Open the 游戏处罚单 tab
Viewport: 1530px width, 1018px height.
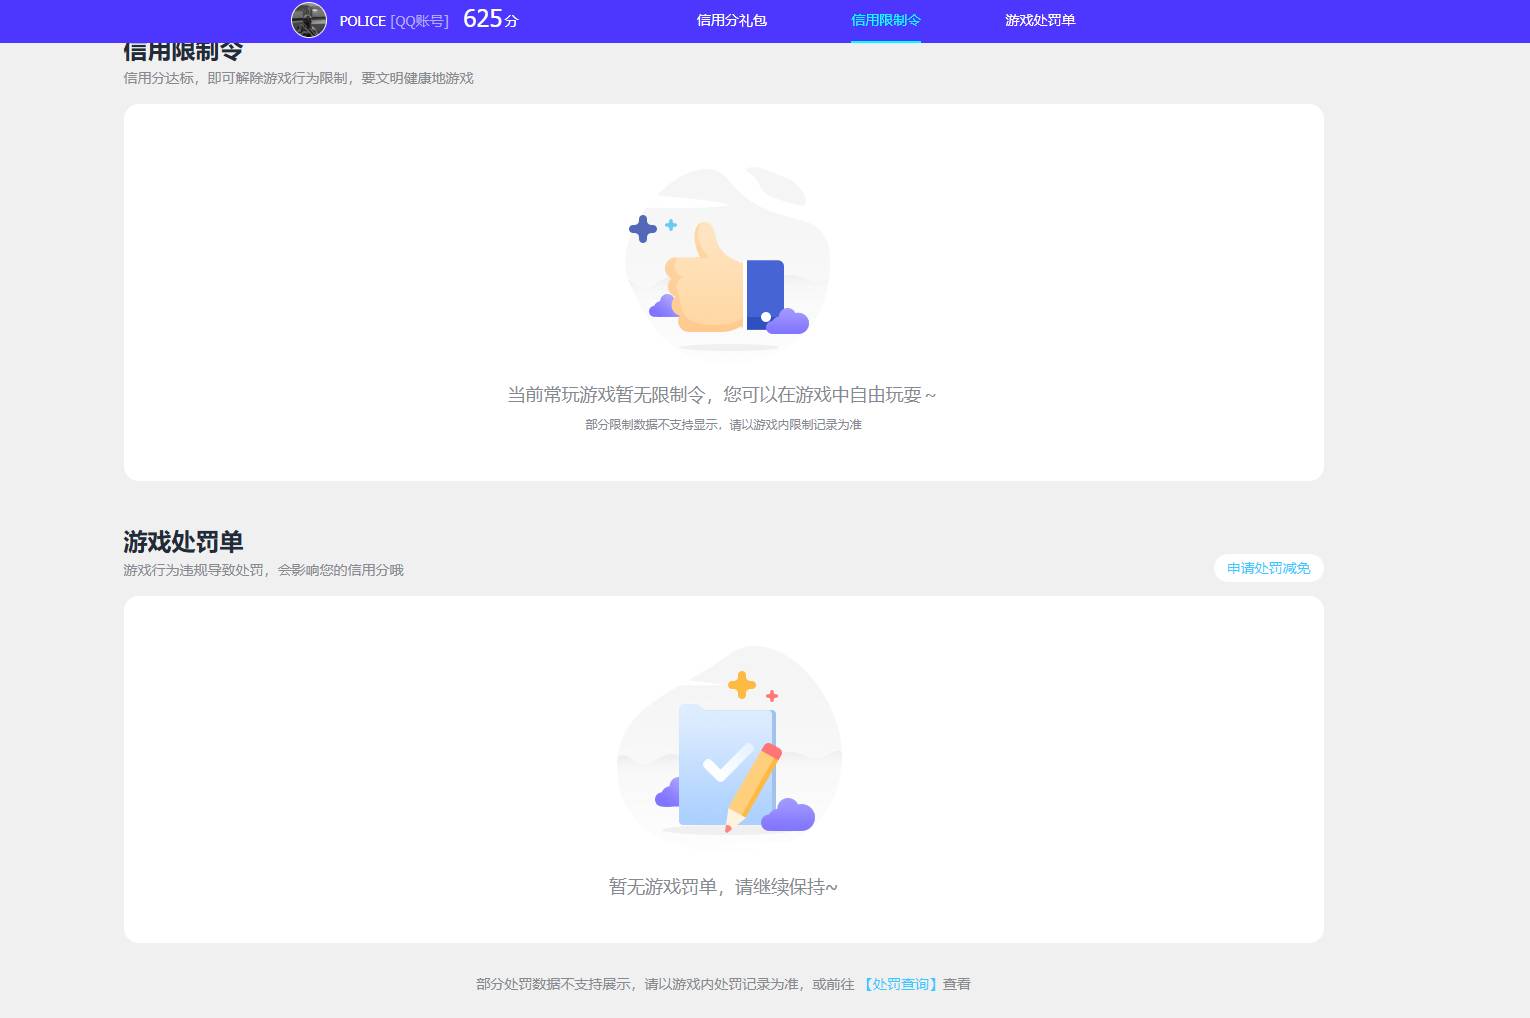(1040, 20)
